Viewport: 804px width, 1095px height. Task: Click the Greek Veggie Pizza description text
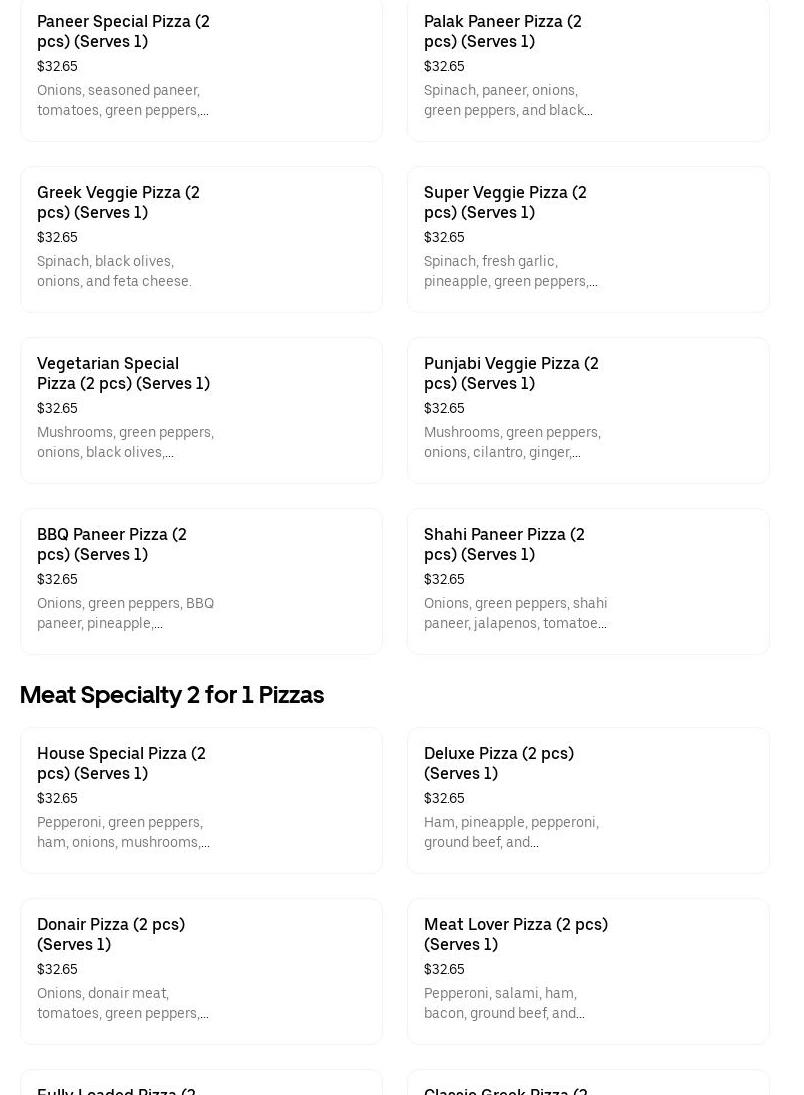pyautogui.click(x=114, y=271)
